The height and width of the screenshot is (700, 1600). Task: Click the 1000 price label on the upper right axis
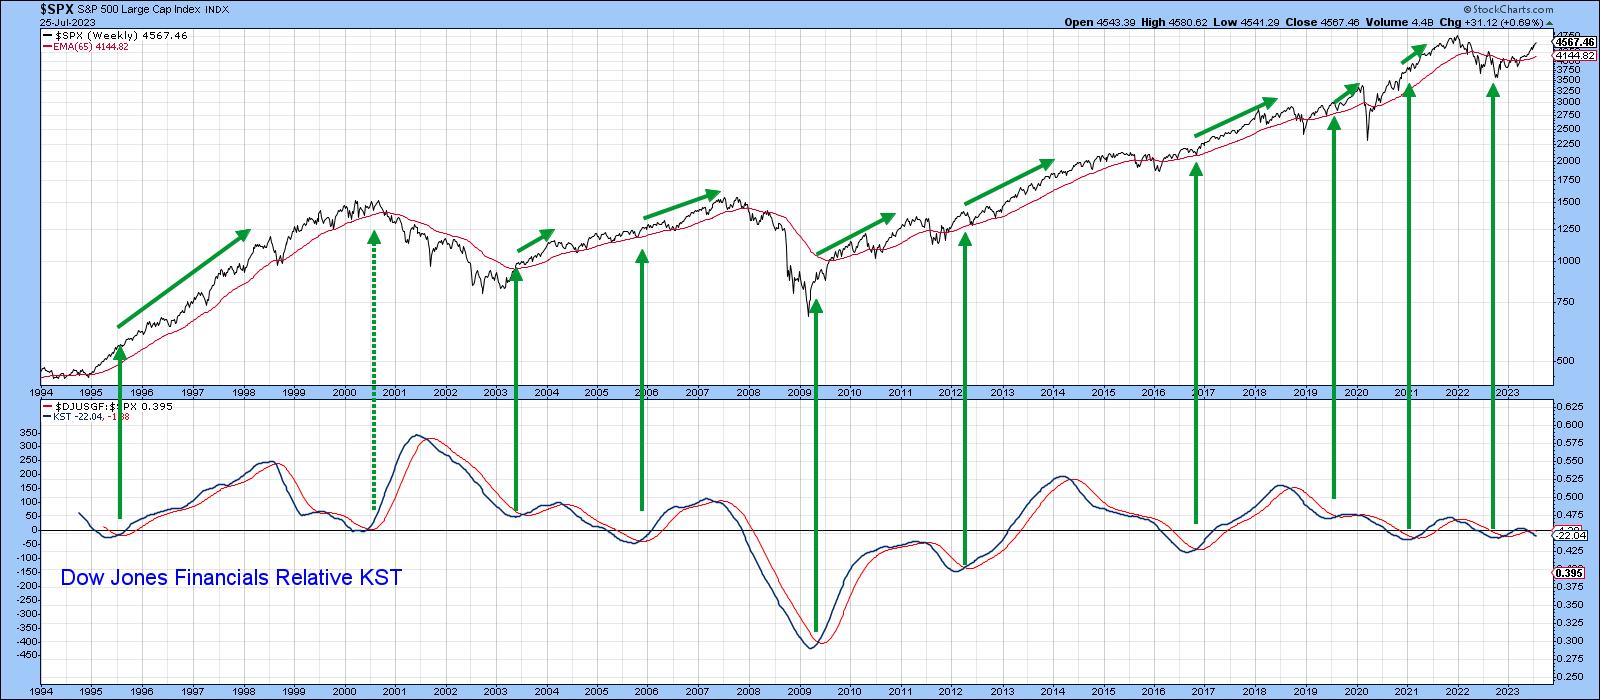pyautogui.click(x=1569, y=260)
